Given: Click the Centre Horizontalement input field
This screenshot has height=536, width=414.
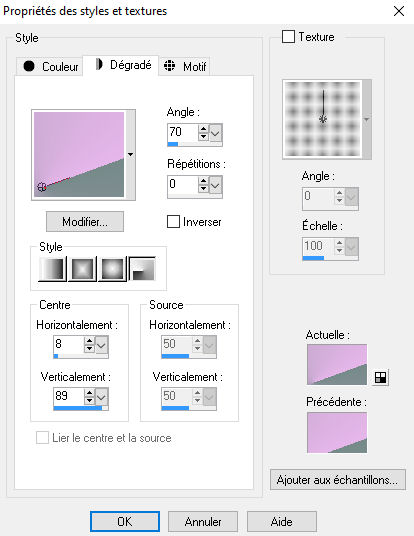Looking at the screenshot, I should click(x=68, y=344).
